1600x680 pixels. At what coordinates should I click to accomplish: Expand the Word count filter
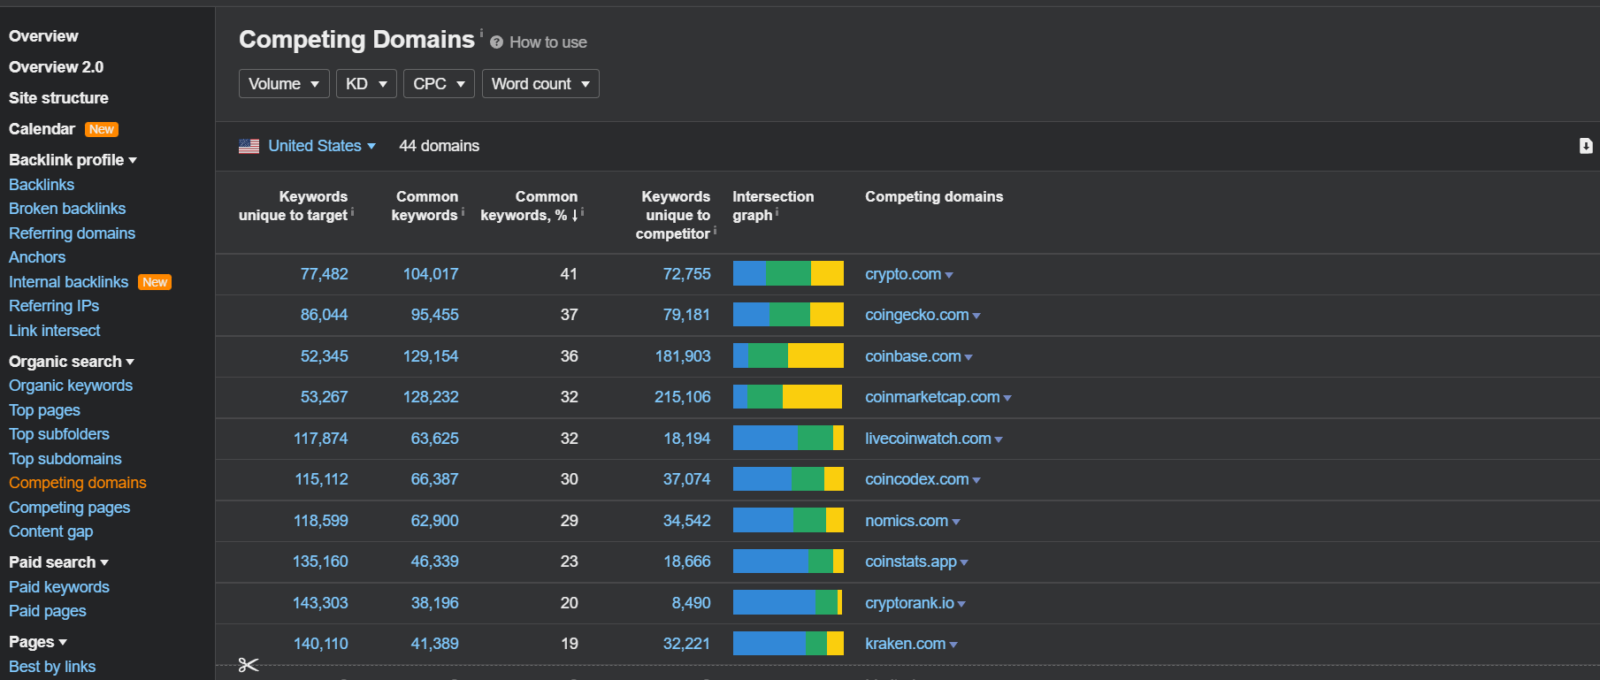[x=540, y=84]
